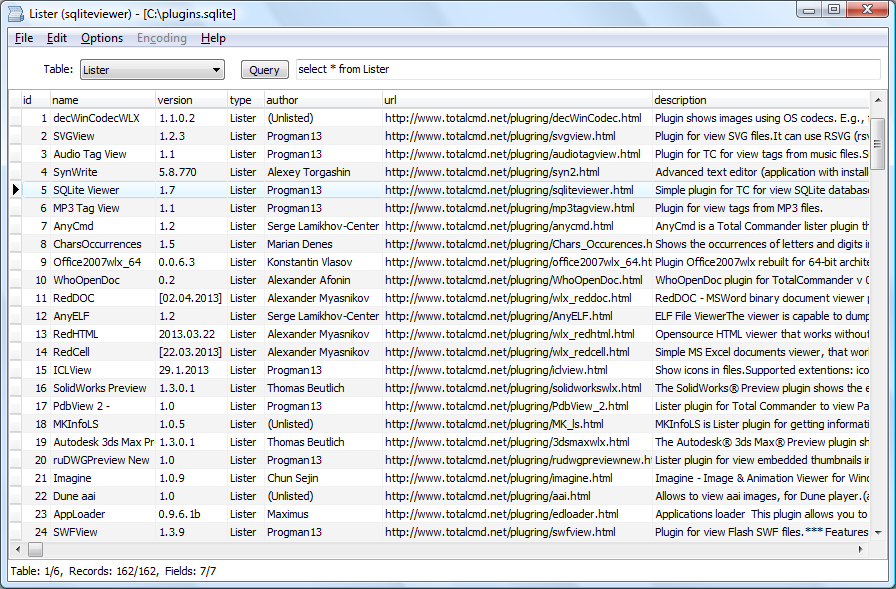This screenshot has height=589, width=896.
Task: Click version cell [02.04.2013]
Action: (x=191, y=298)
